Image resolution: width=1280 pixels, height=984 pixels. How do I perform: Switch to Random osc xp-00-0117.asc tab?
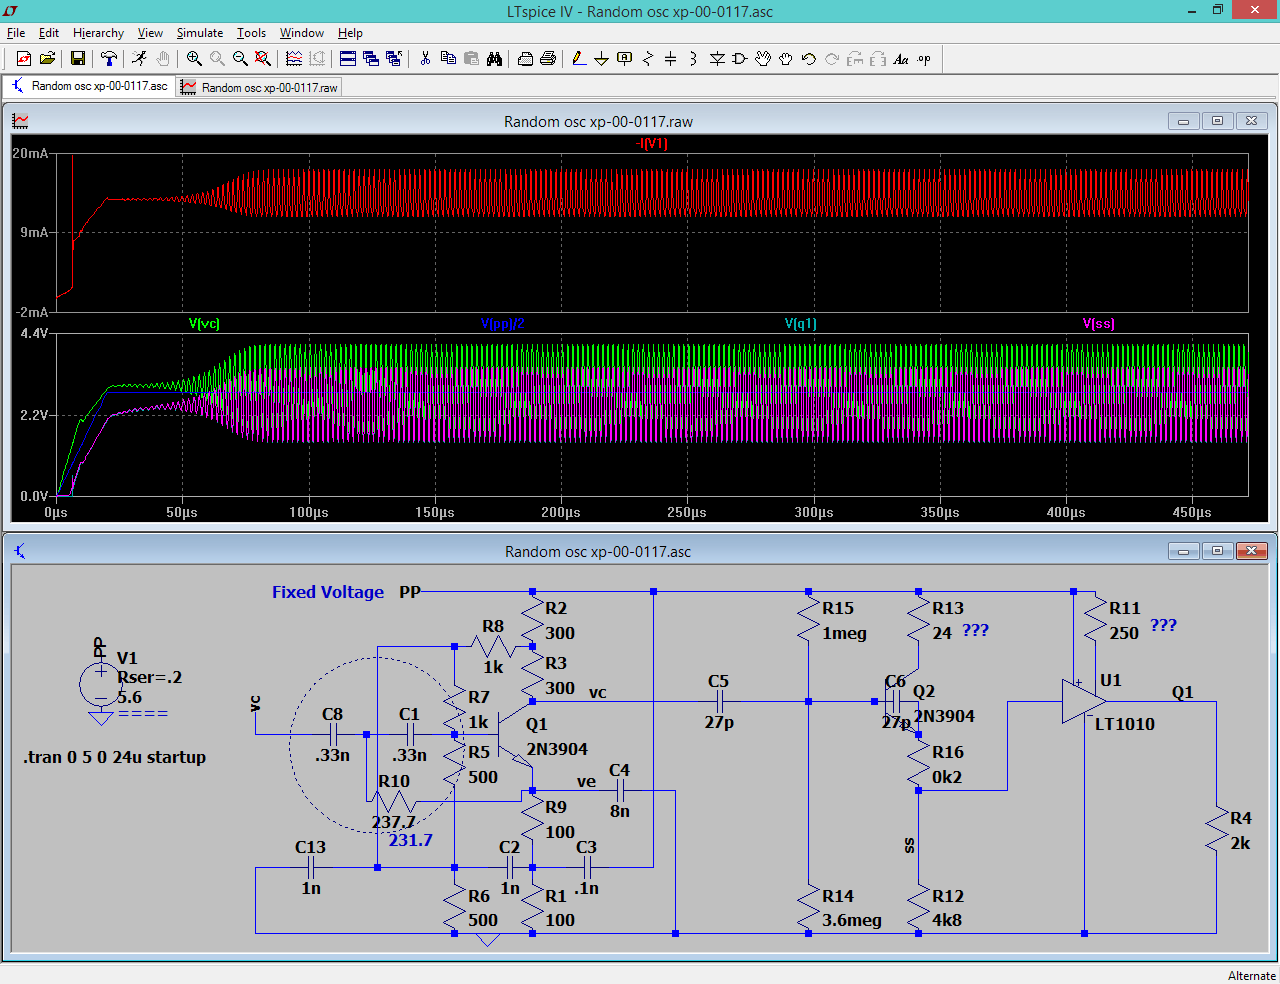click(88, 86)
